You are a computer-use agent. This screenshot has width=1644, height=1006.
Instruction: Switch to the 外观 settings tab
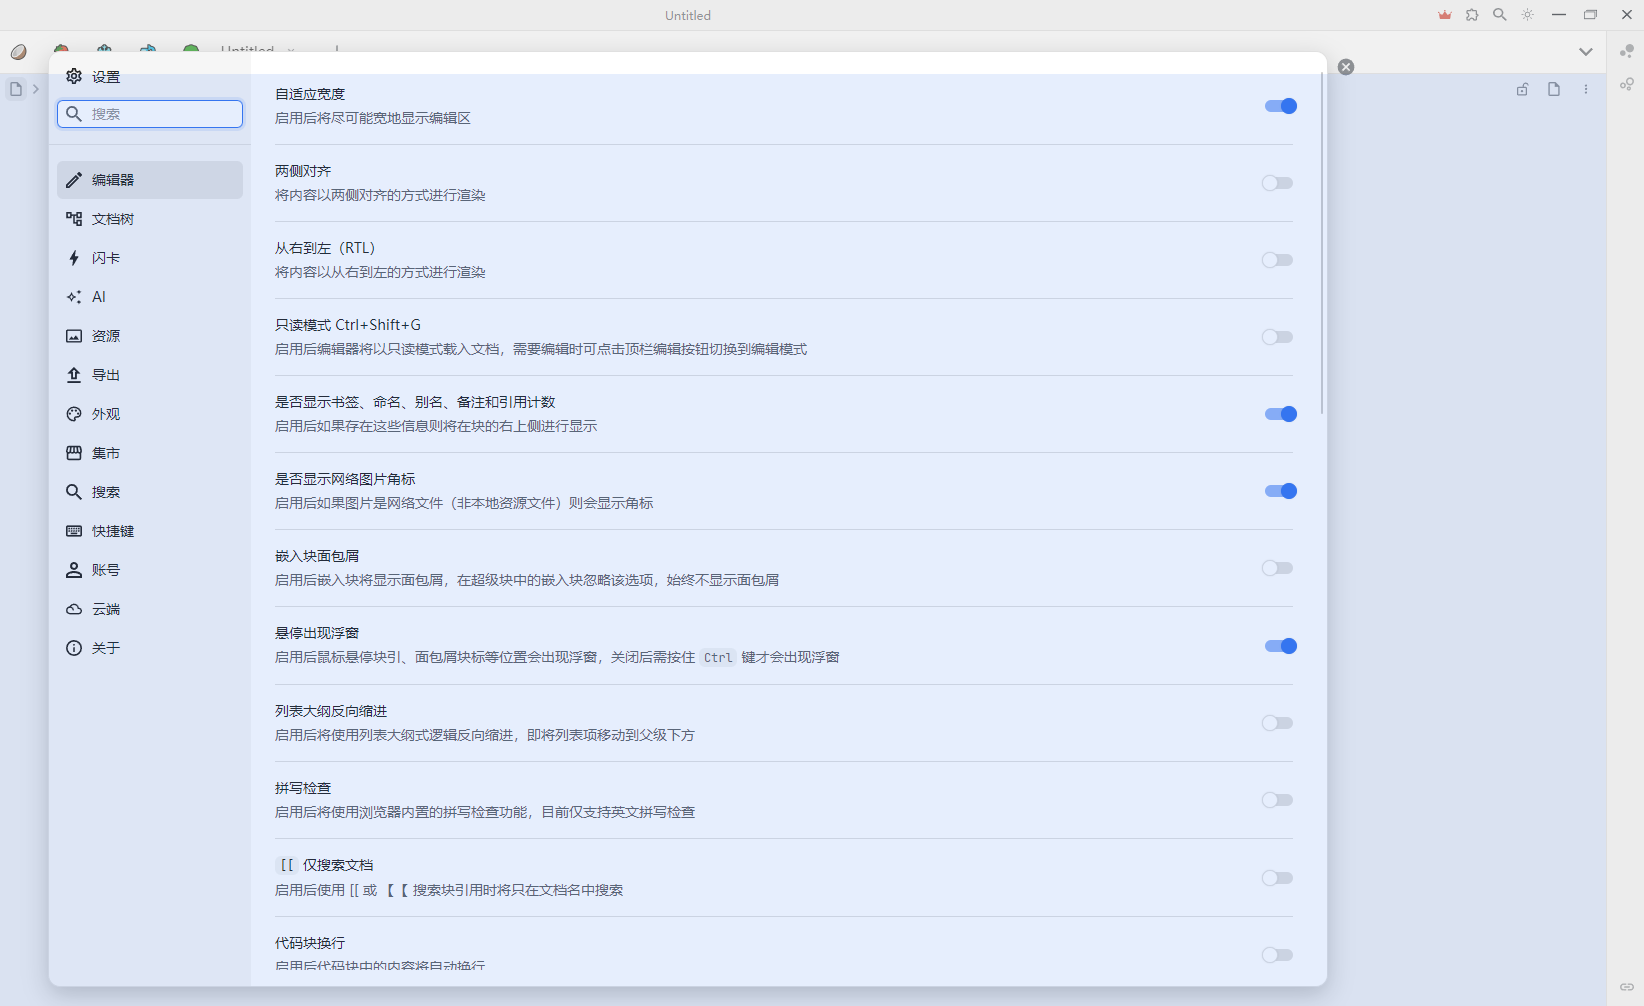click(x=150, y=414)
